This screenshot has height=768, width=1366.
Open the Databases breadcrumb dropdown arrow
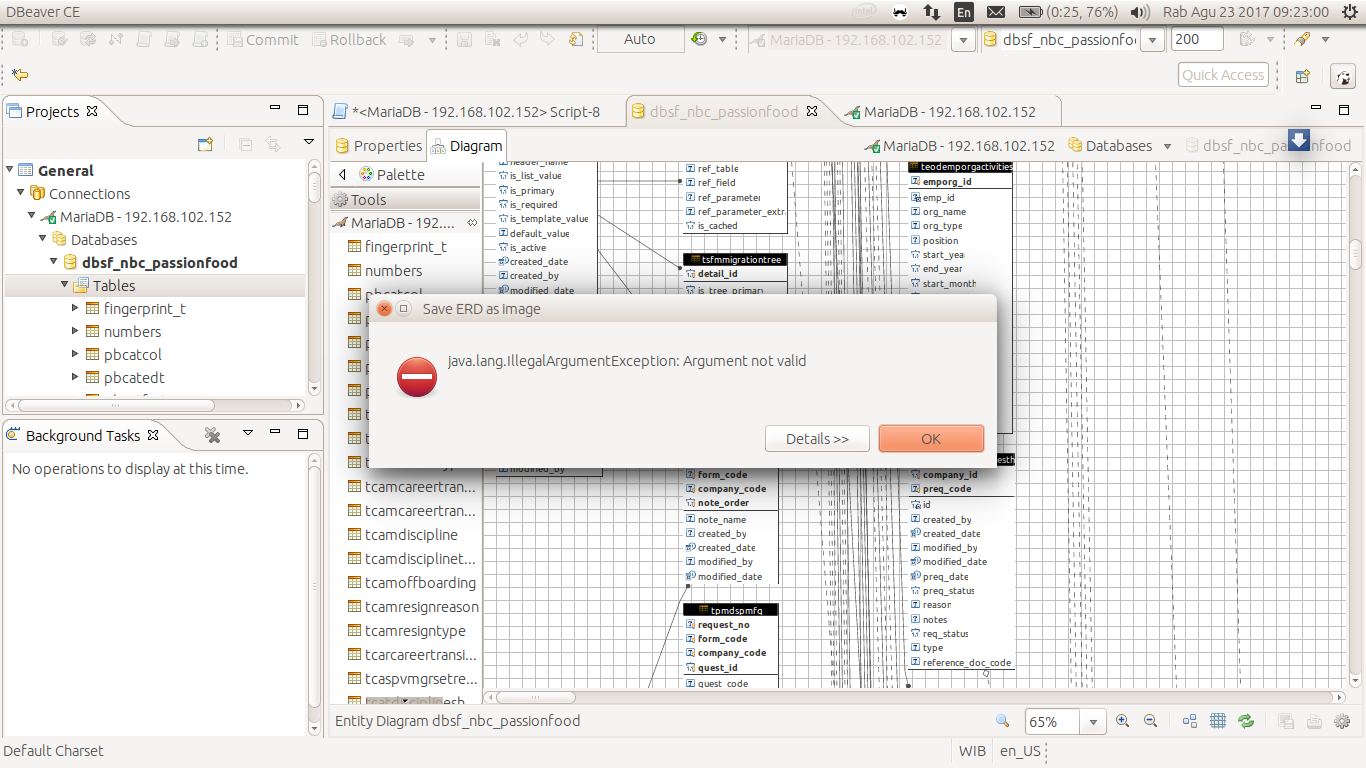pyautogui.click(x=1167, y=146)
